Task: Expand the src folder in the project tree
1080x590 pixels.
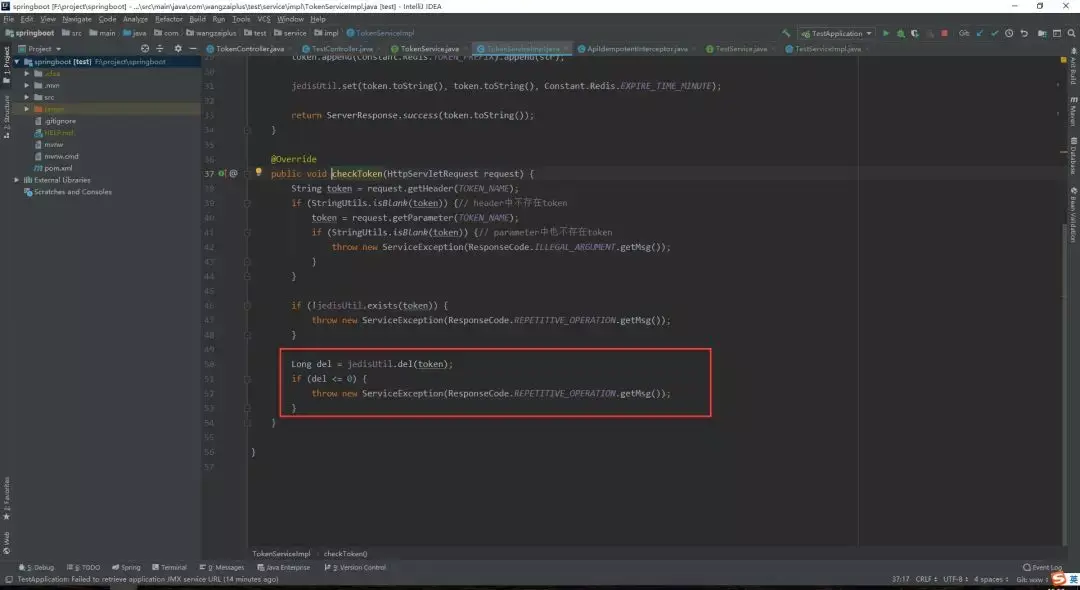Action: click(27, 97)
